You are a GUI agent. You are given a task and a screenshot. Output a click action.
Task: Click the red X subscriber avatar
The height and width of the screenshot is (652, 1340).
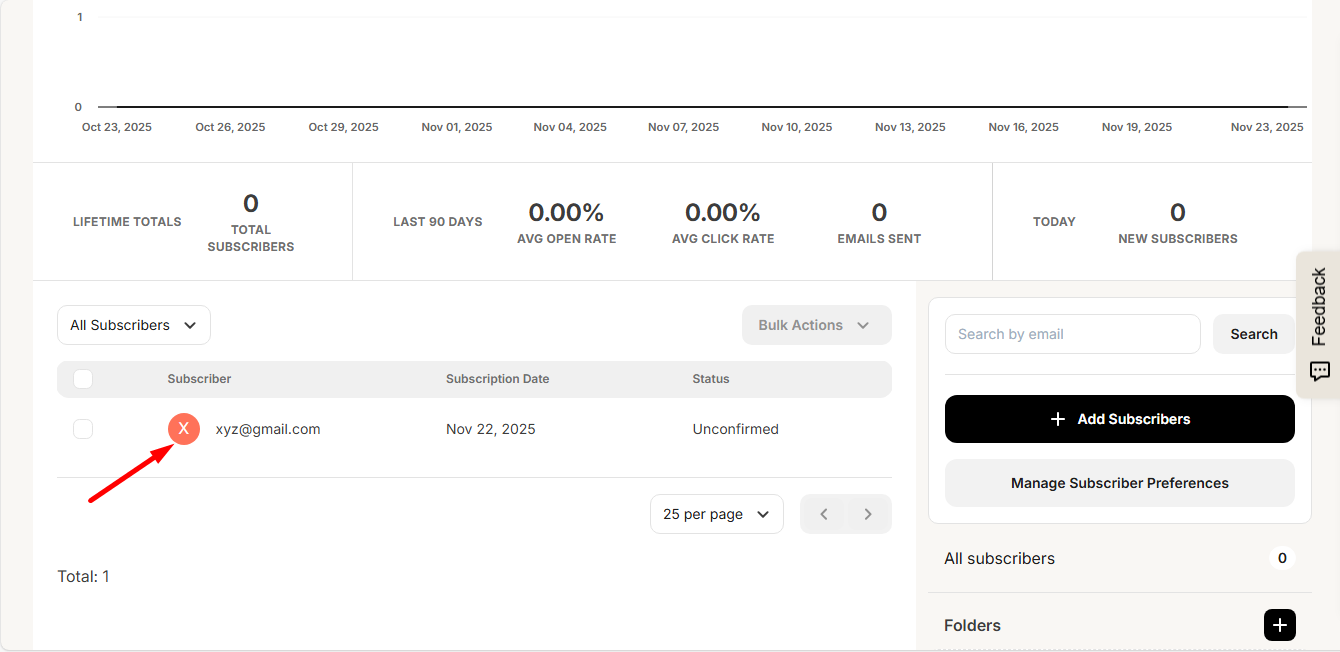(x=183, y=429)
